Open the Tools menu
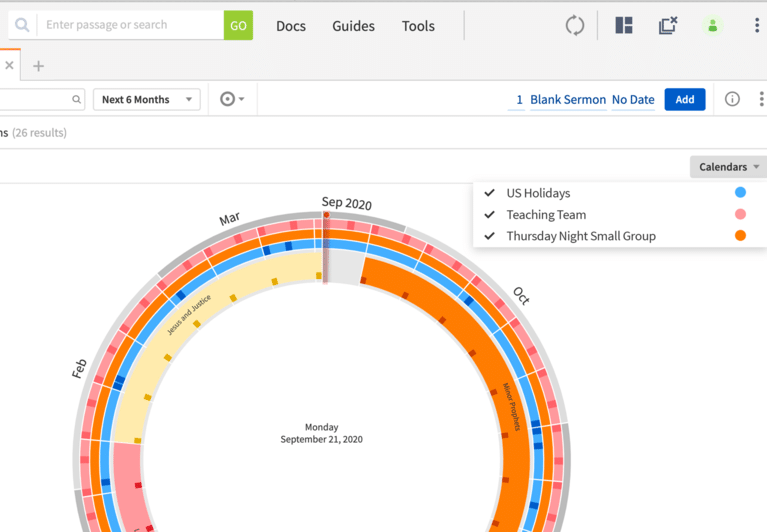Image resolution: width=767 pixels, height=532 pixels. [418, 26]
